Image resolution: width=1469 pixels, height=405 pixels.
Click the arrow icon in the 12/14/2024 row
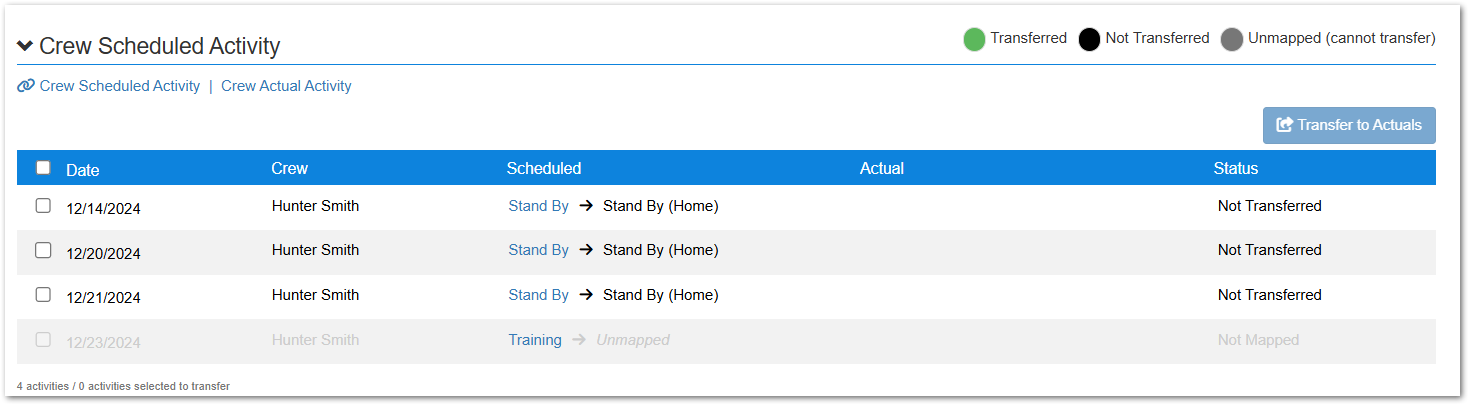click(586, 206)
